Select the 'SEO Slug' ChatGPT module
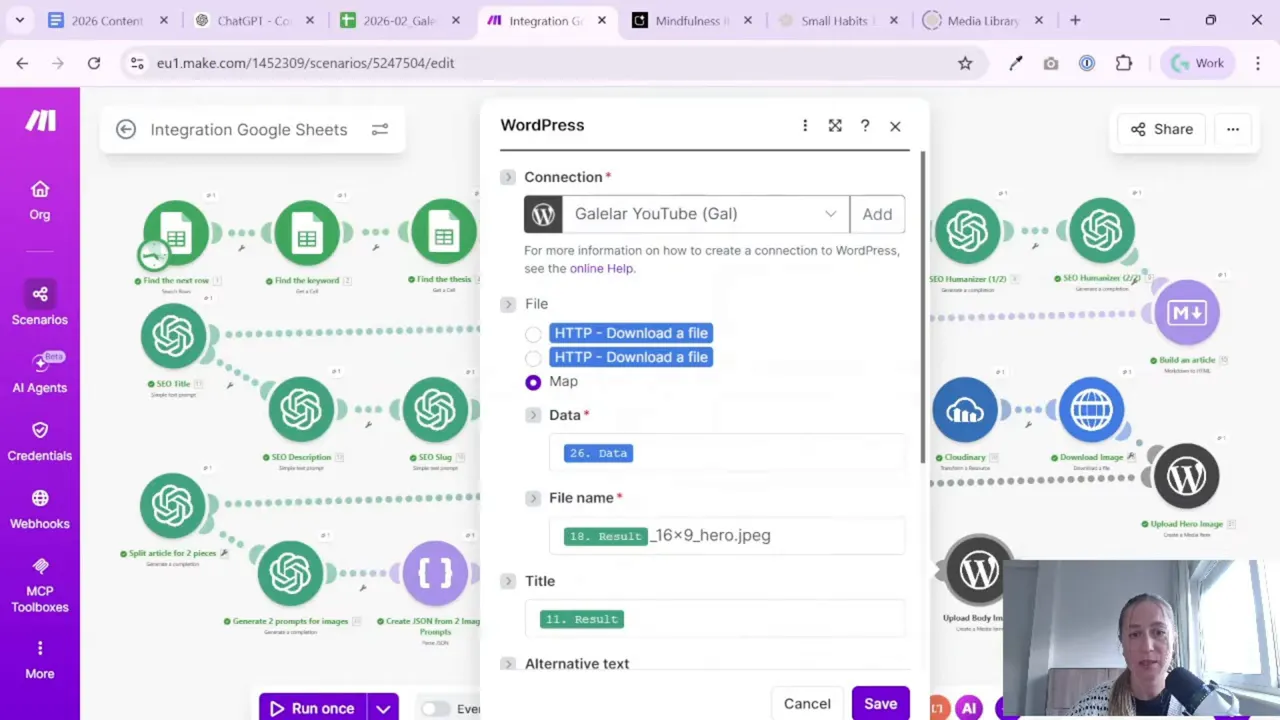This screenshot has width=1280, height=720. point(435,409)
